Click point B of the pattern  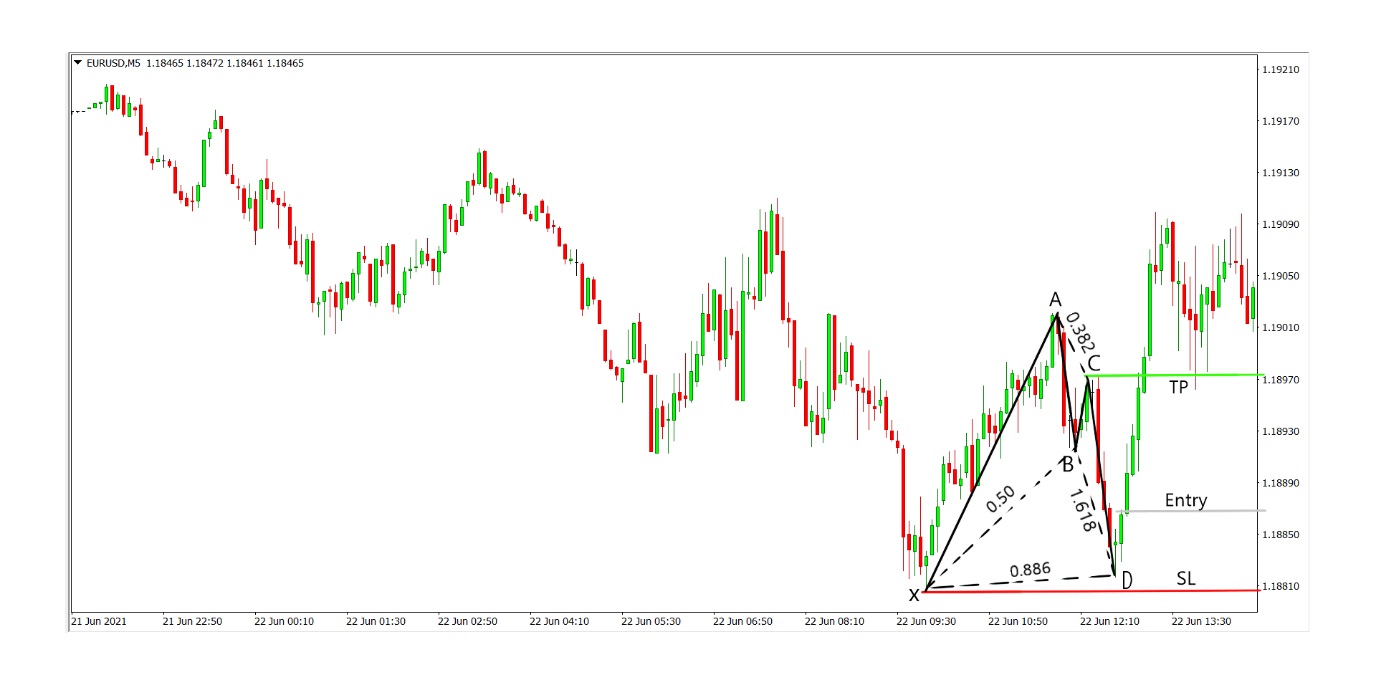[1066, 463]
